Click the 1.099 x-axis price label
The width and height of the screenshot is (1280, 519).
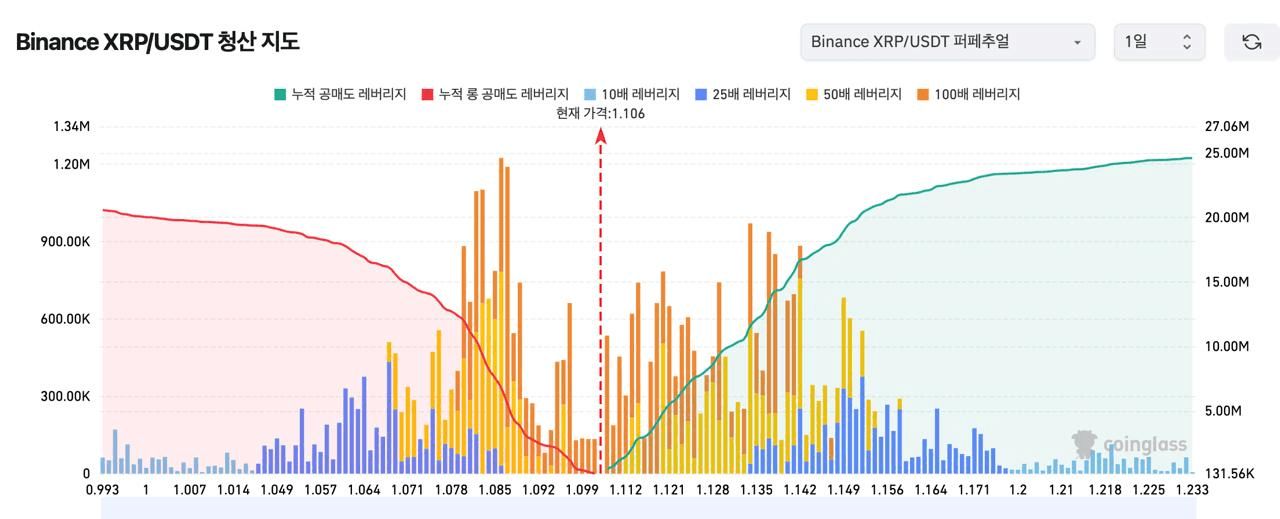(x=582, y=490)
